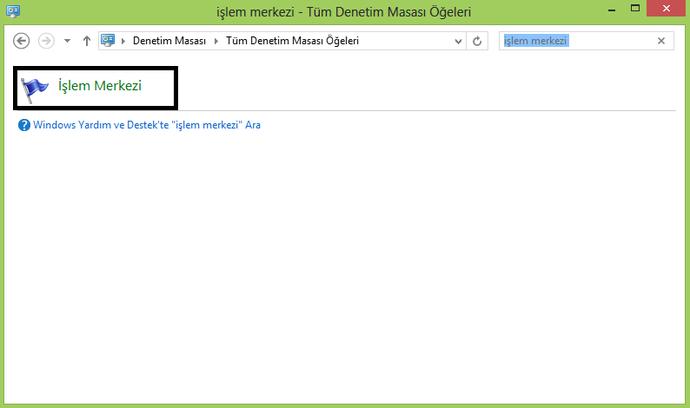The height and width of the screenshot is (408, 690).
Task: Clear the search box with X
Action: 661,41
